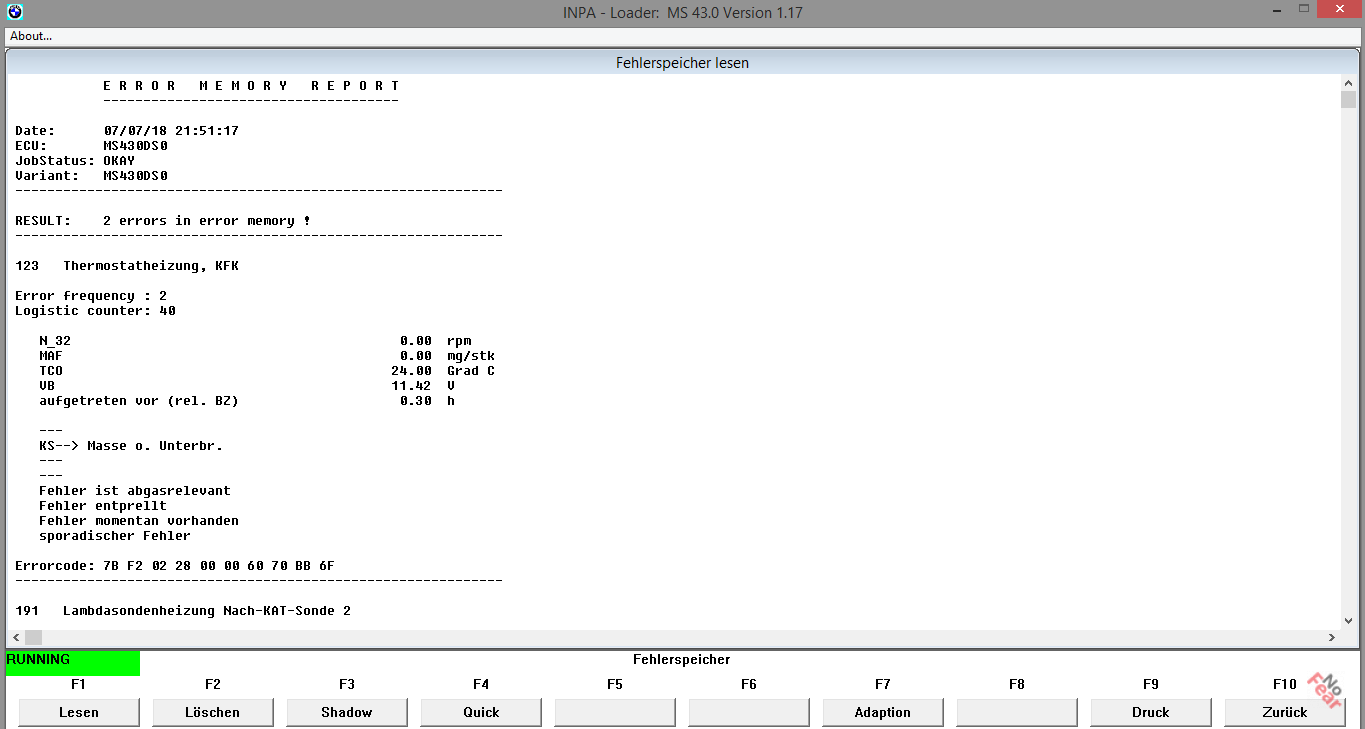Minimize the INPA window
Viewport: 1365px width, 729px height.
[x=1278, y=9]
